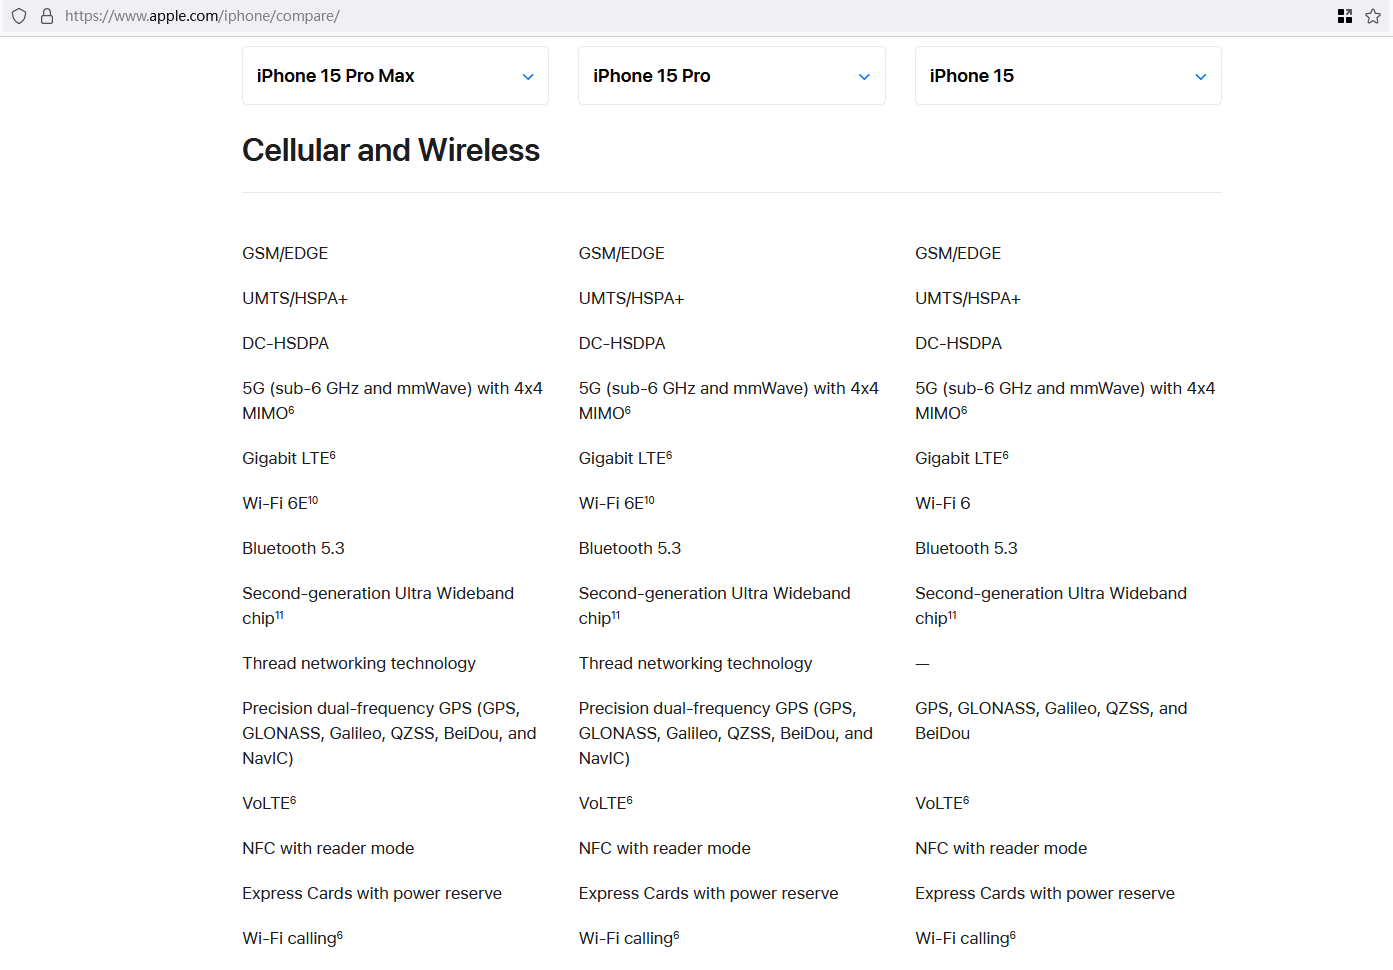Screen dimensions: 1393x970
Task: Click 'NFC with reader mode' in iPhone 15 Pro column
Action: pos(664,848)
